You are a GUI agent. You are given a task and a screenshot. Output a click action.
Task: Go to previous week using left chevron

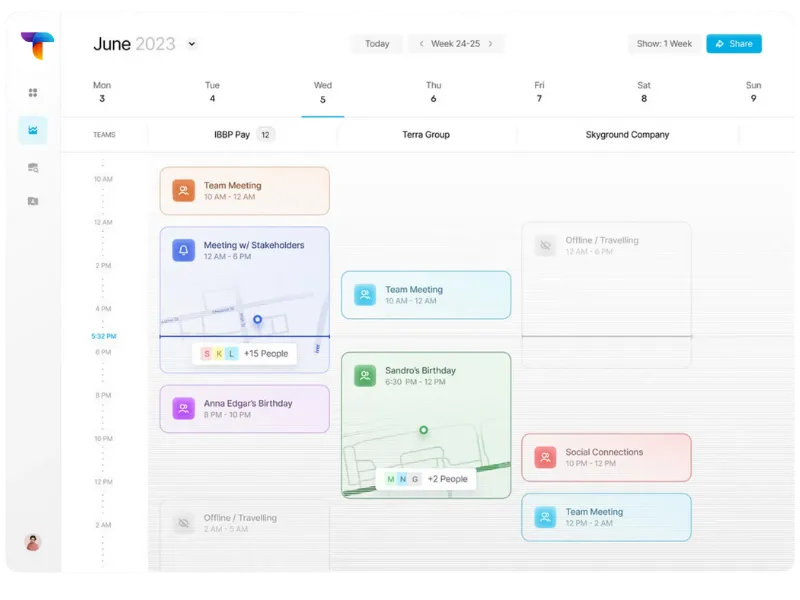tap(421, 44)
